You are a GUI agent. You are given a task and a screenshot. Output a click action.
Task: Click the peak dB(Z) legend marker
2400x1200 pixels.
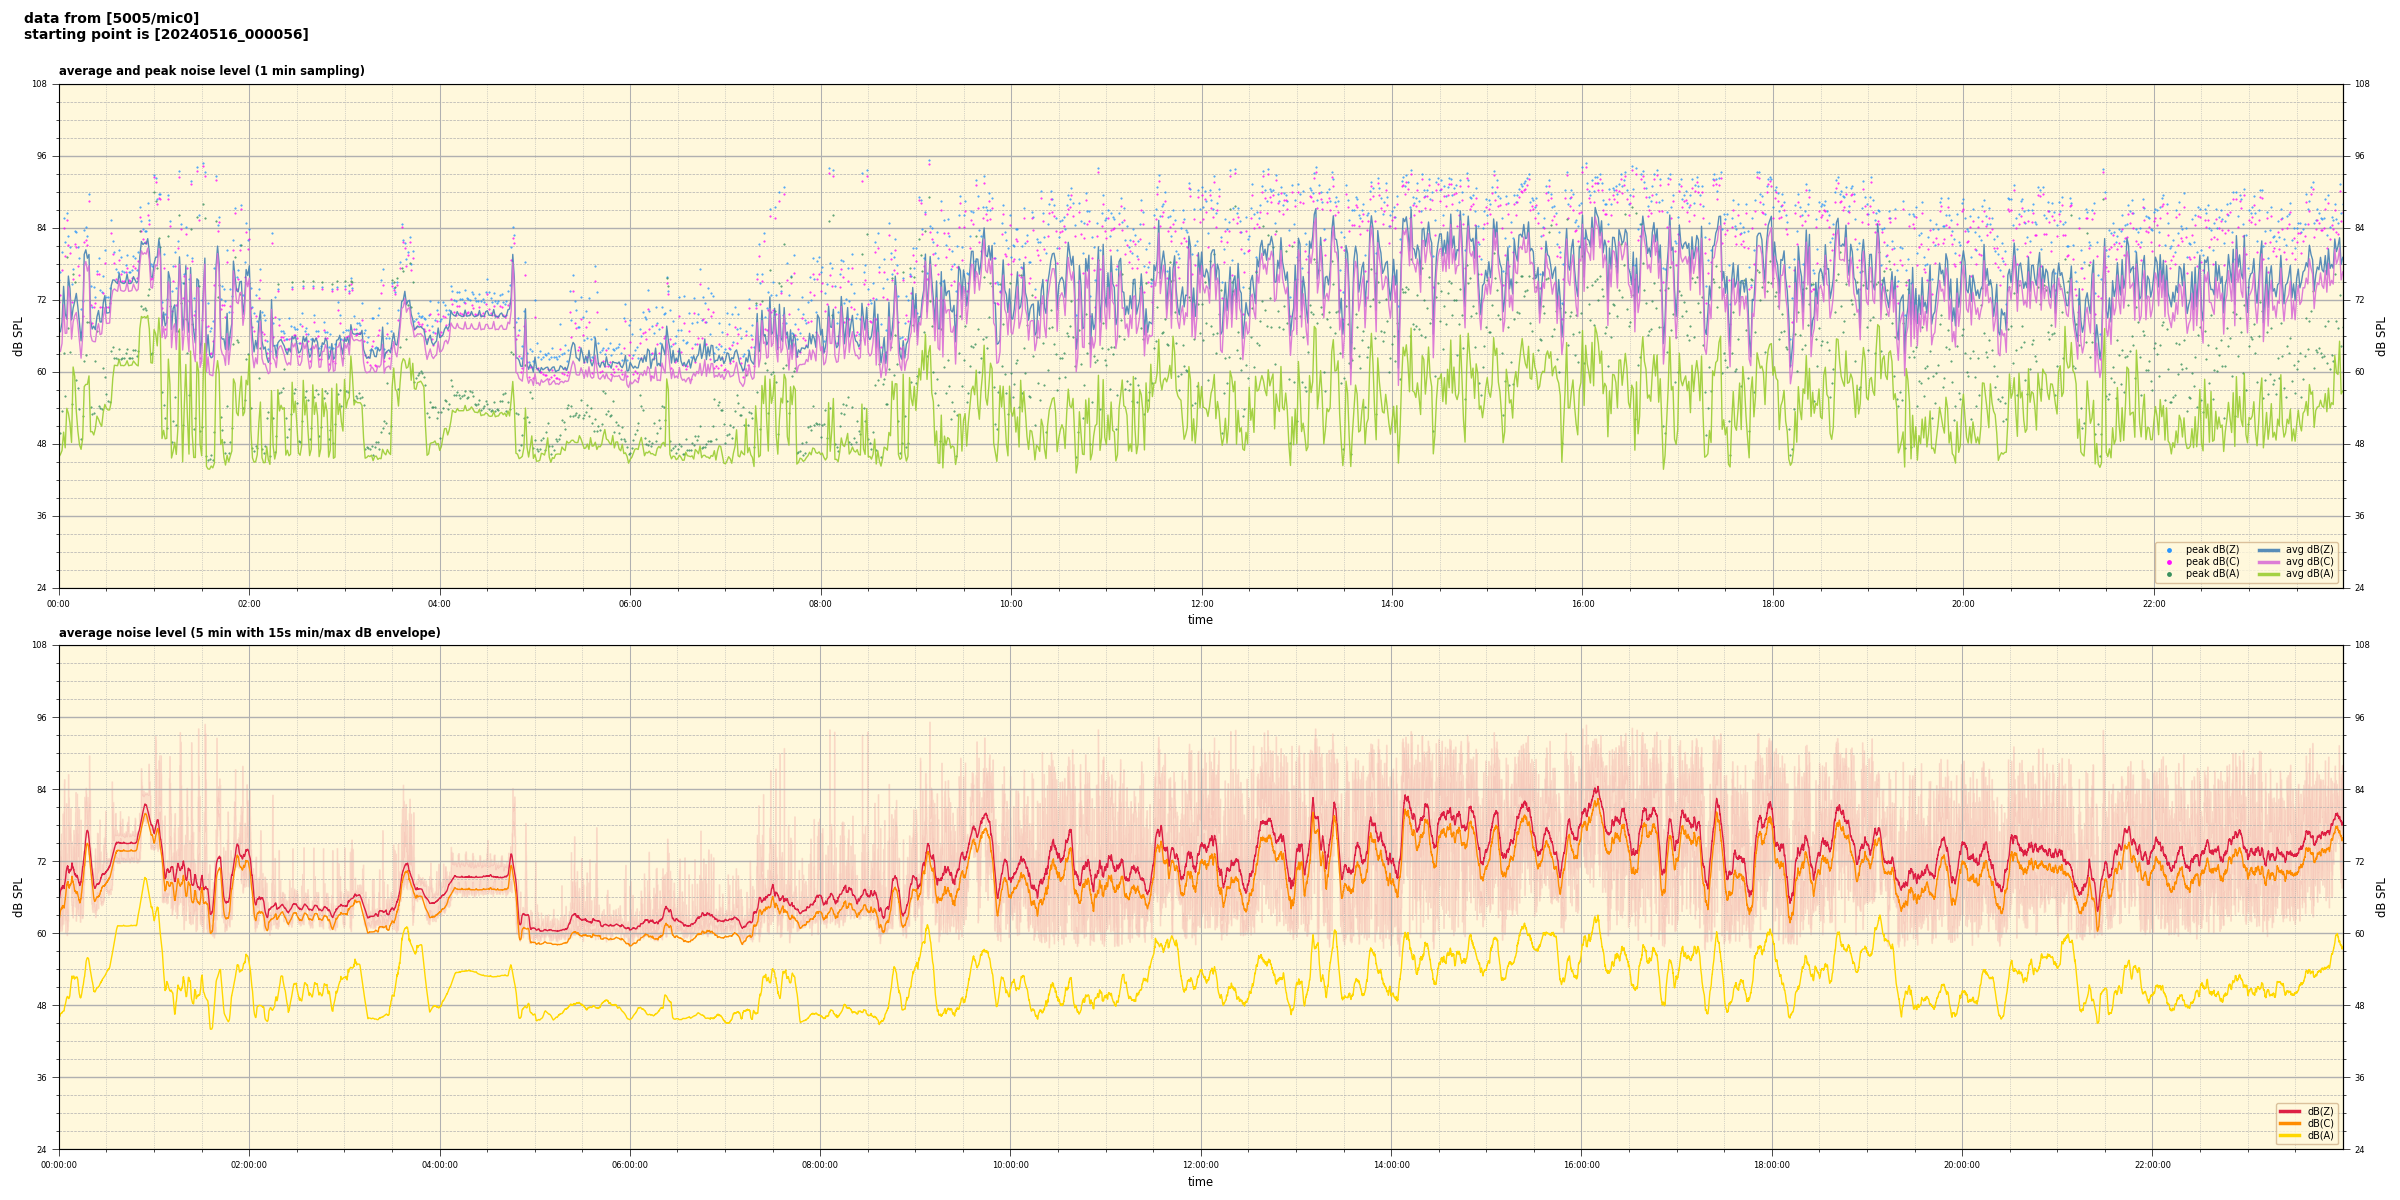(2169, 550)
